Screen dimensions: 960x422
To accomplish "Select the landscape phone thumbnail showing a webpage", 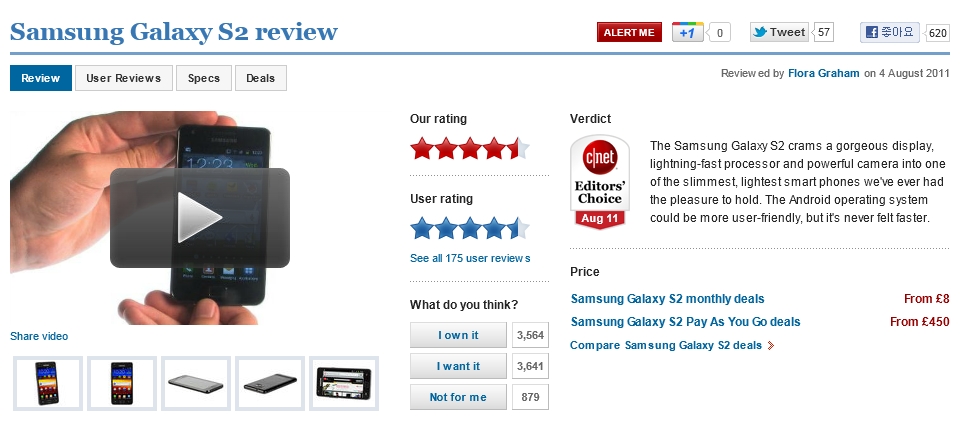I will (x=344, y=383).
